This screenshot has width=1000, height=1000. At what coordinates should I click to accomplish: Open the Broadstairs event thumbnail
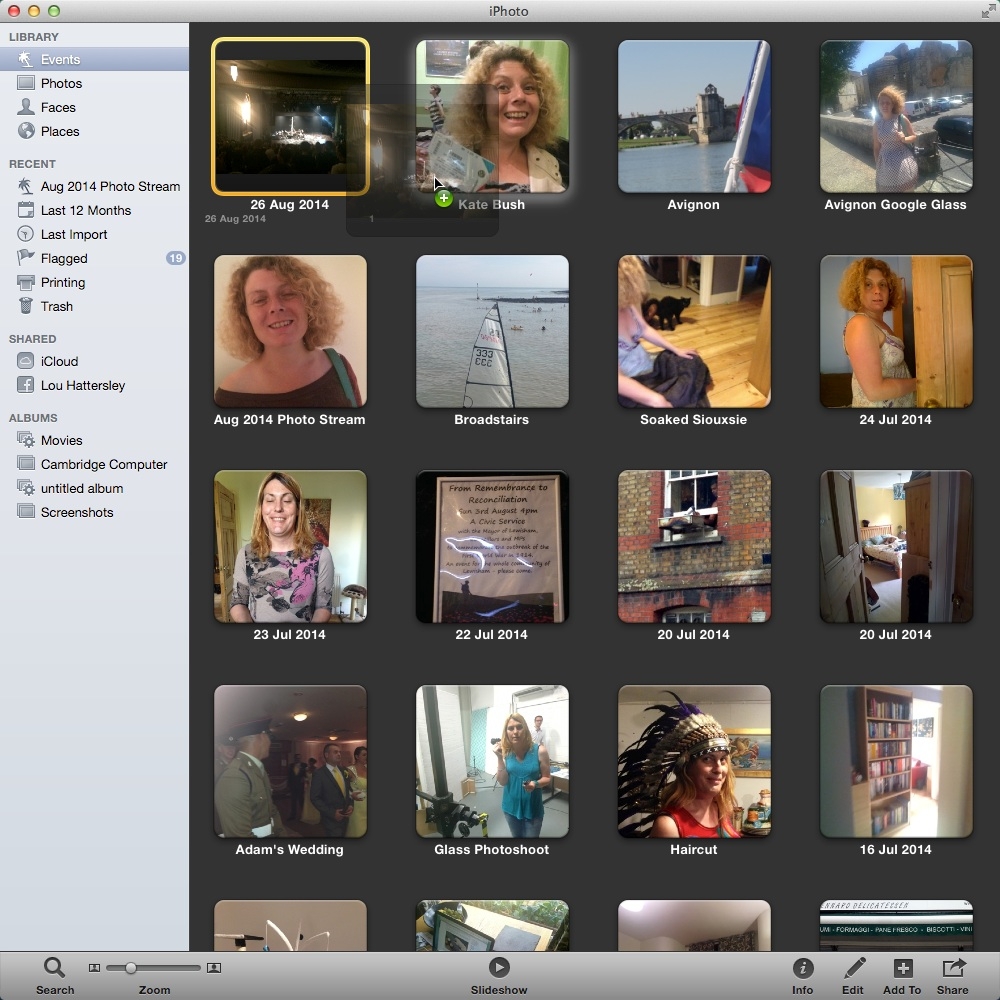click(x=492, y=331)
